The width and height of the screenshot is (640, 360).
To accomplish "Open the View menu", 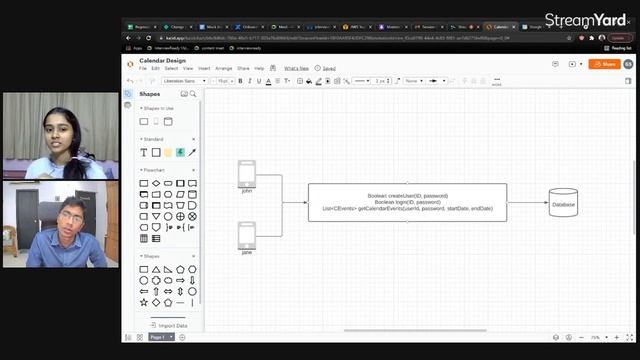I will coord(188,69).
